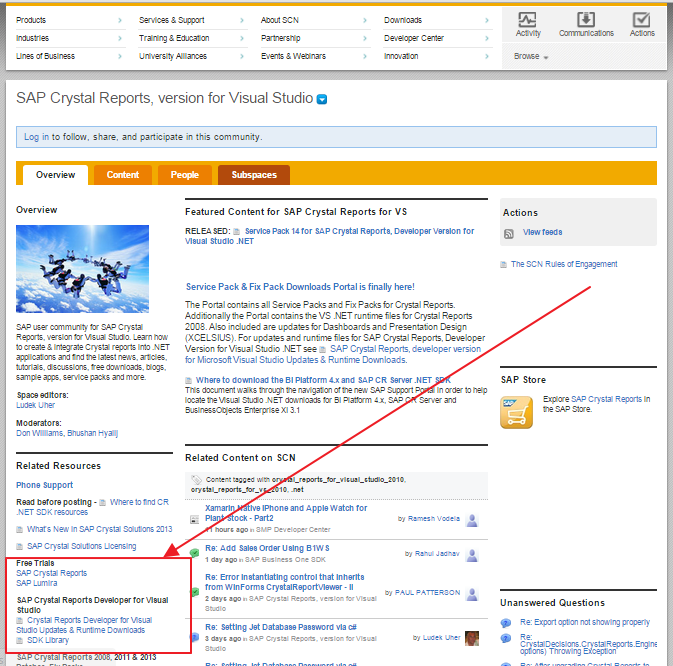The image size is (673, 666).
Task: Open SMP Developer Center space link
Action: [x=293, y=530]
